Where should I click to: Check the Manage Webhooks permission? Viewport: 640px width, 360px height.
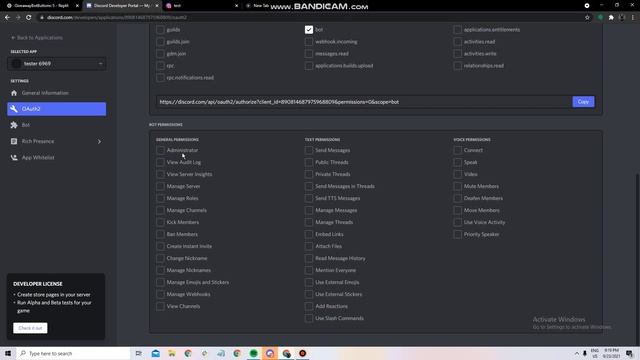click(160, 294)
